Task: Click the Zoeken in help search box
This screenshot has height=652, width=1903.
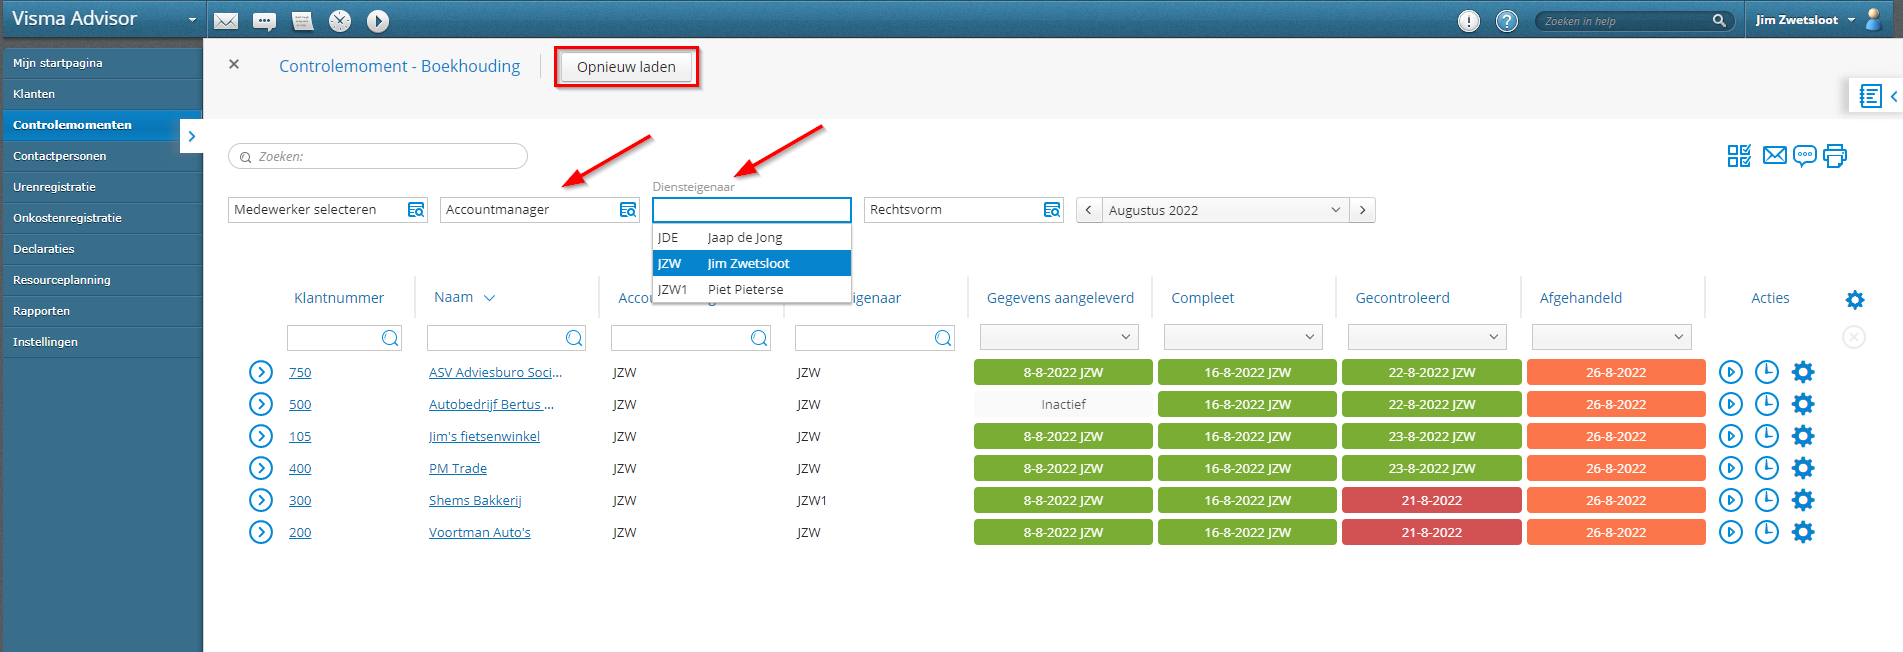Action: 1632,20
